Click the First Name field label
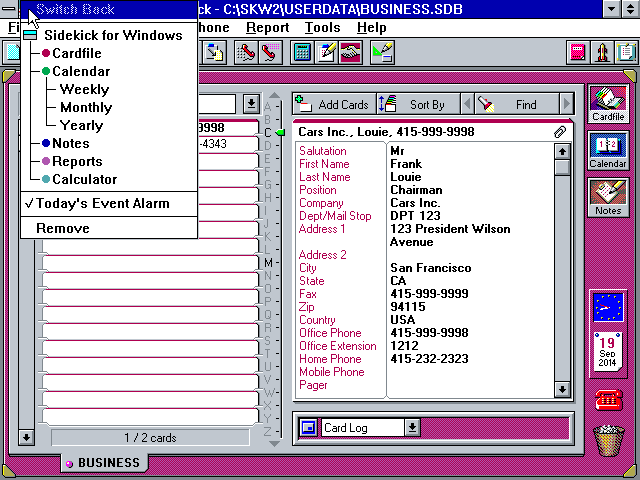The height and width of the screenshot is (480, 640). pyautogui.click(x=324, y=164)
